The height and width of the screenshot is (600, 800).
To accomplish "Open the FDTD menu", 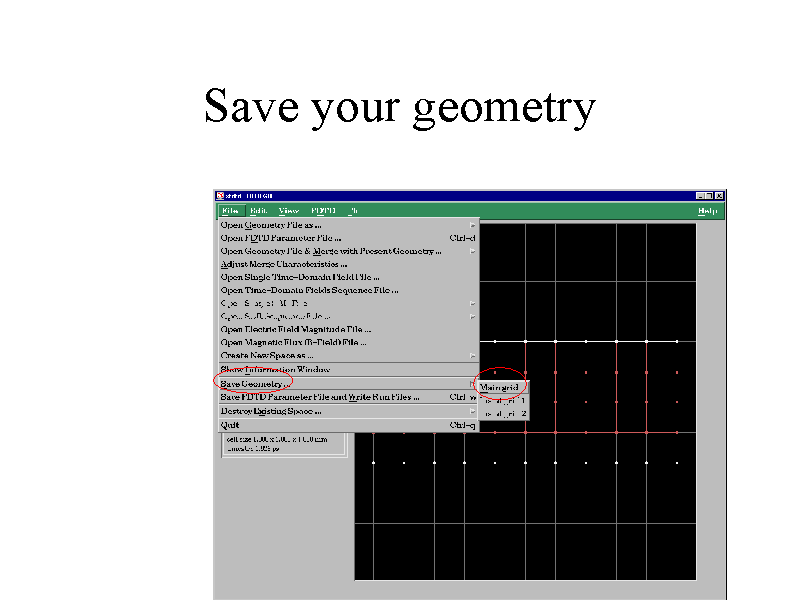I will [x=323, y=211].
